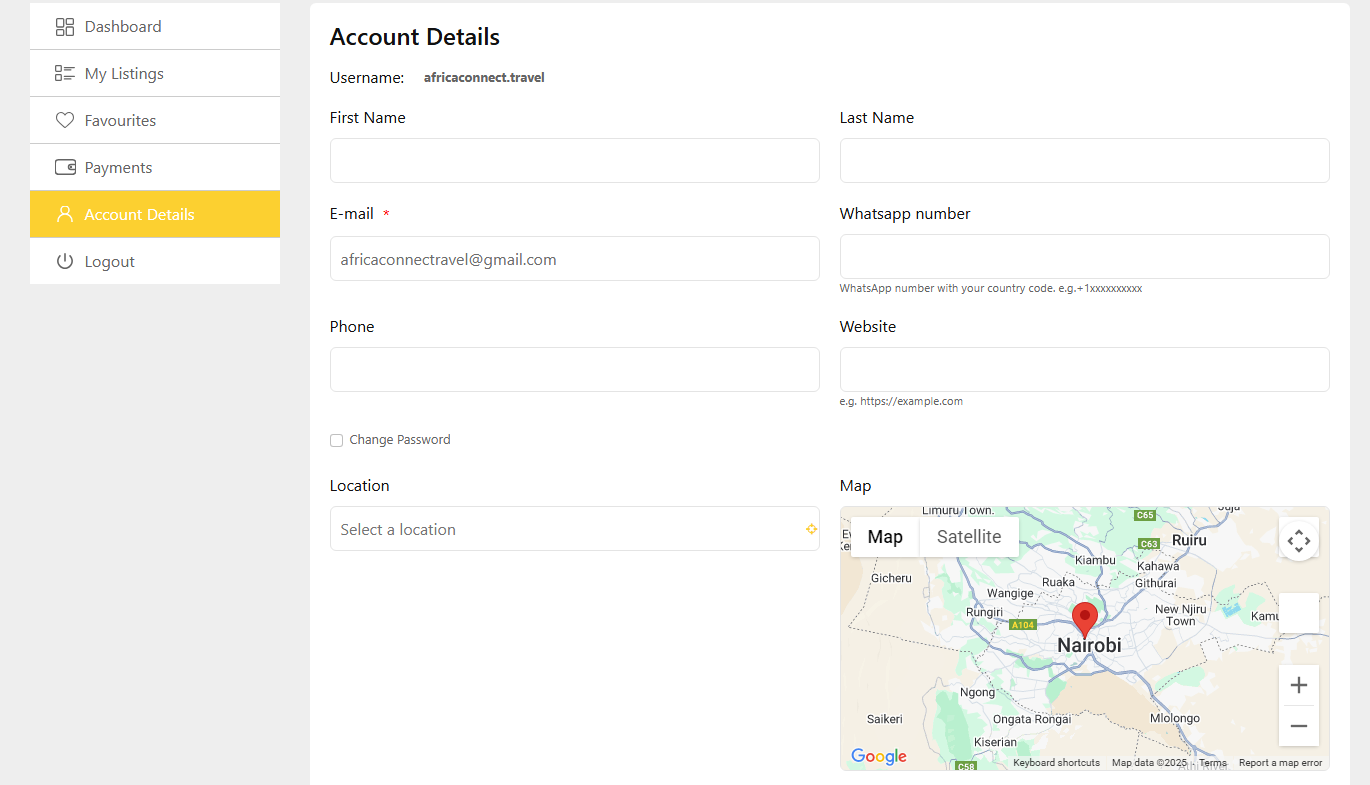Open the Select a location dropdown

click(x=565, y=529)
